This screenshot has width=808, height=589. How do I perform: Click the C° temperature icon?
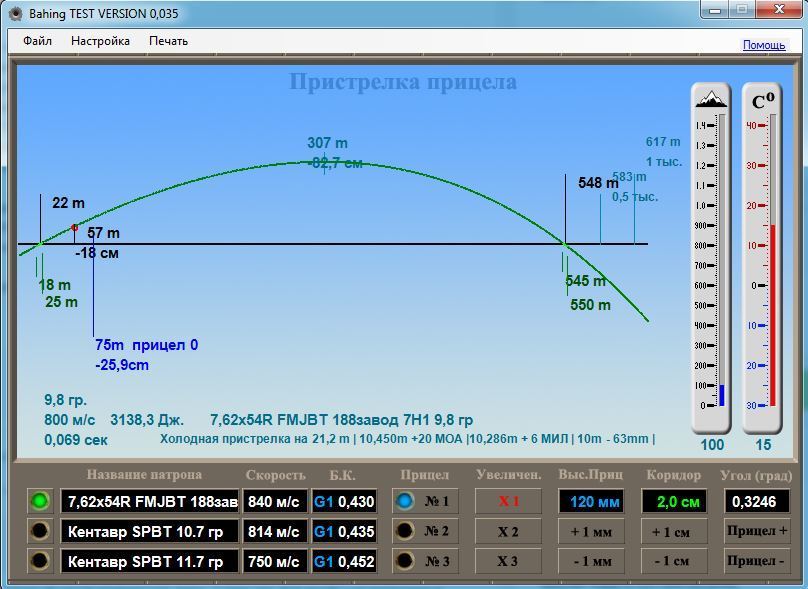(x=763, y=101)
